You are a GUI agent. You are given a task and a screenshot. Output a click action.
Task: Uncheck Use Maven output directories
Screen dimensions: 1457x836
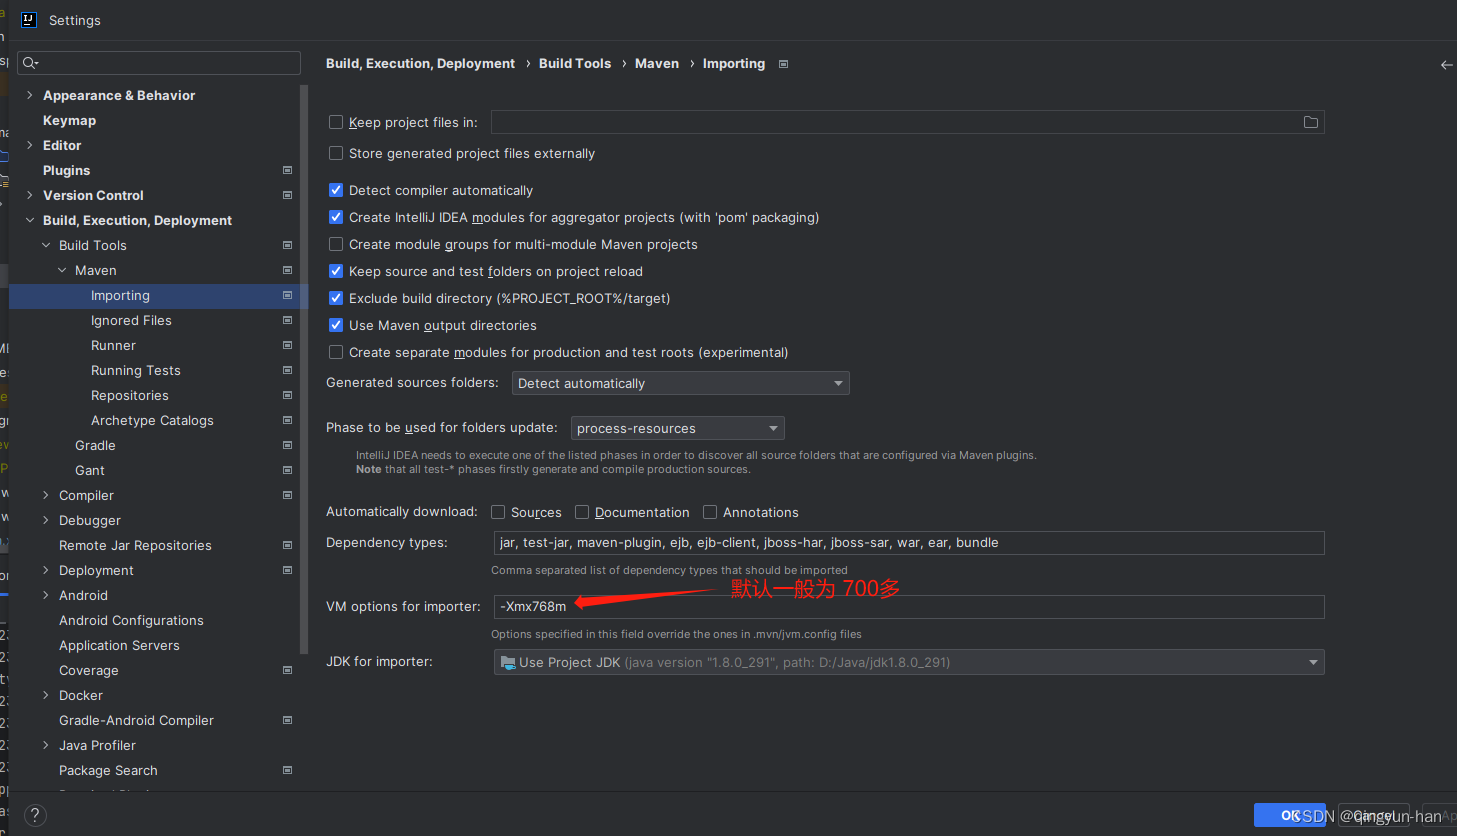tap(336, 325)
